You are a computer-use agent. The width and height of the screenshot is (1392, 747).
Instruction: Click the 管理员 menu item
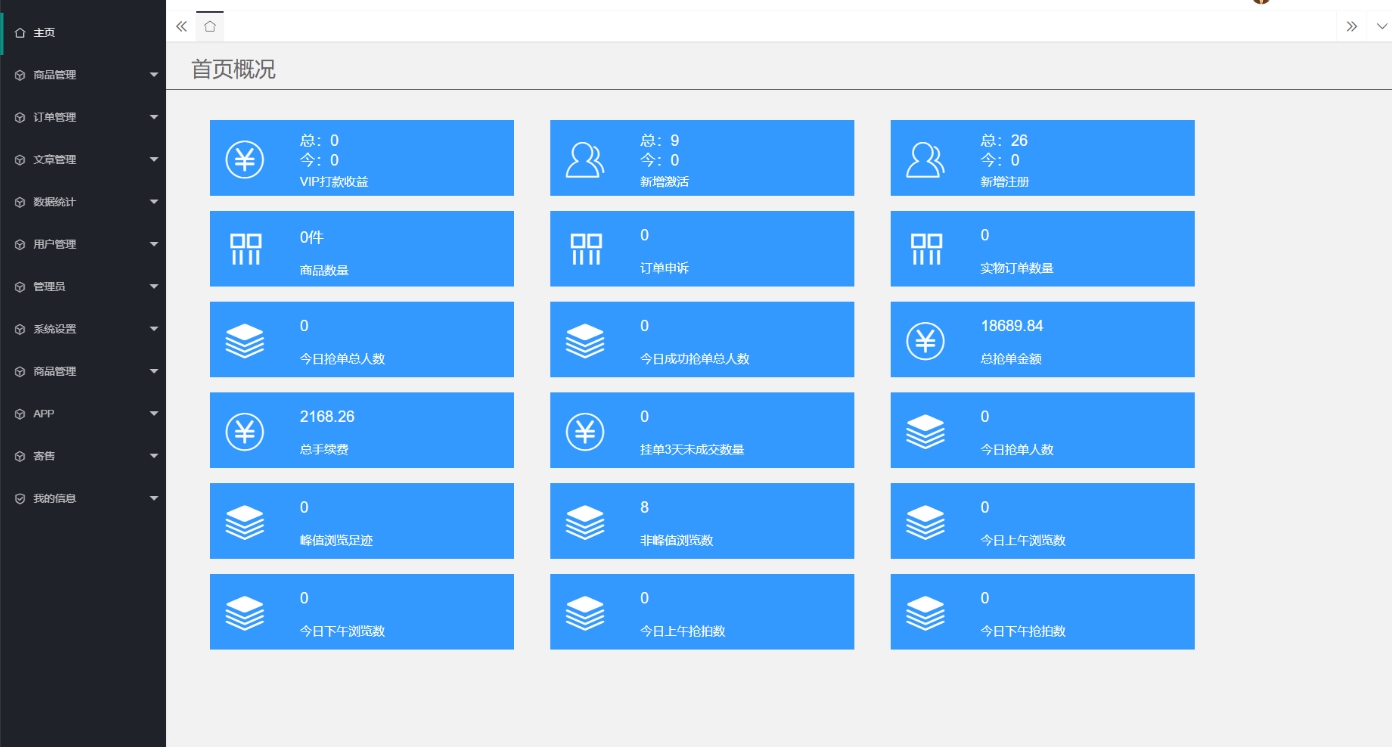[49, 287]
